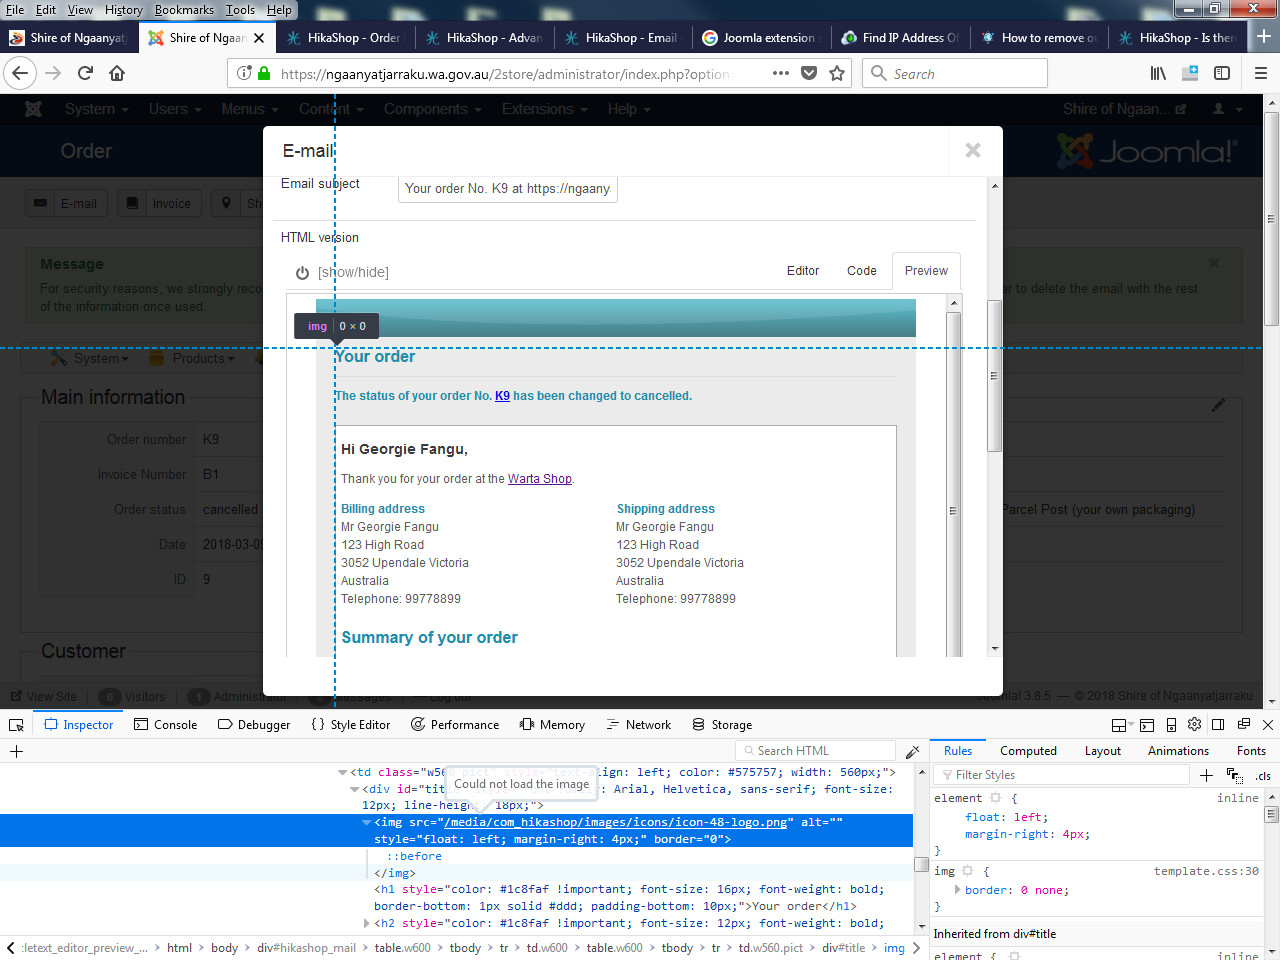The width and height of the screenshot is (1280, 960).
Task: Toggle the split console in DevTools
Action: pos(1147,725)
